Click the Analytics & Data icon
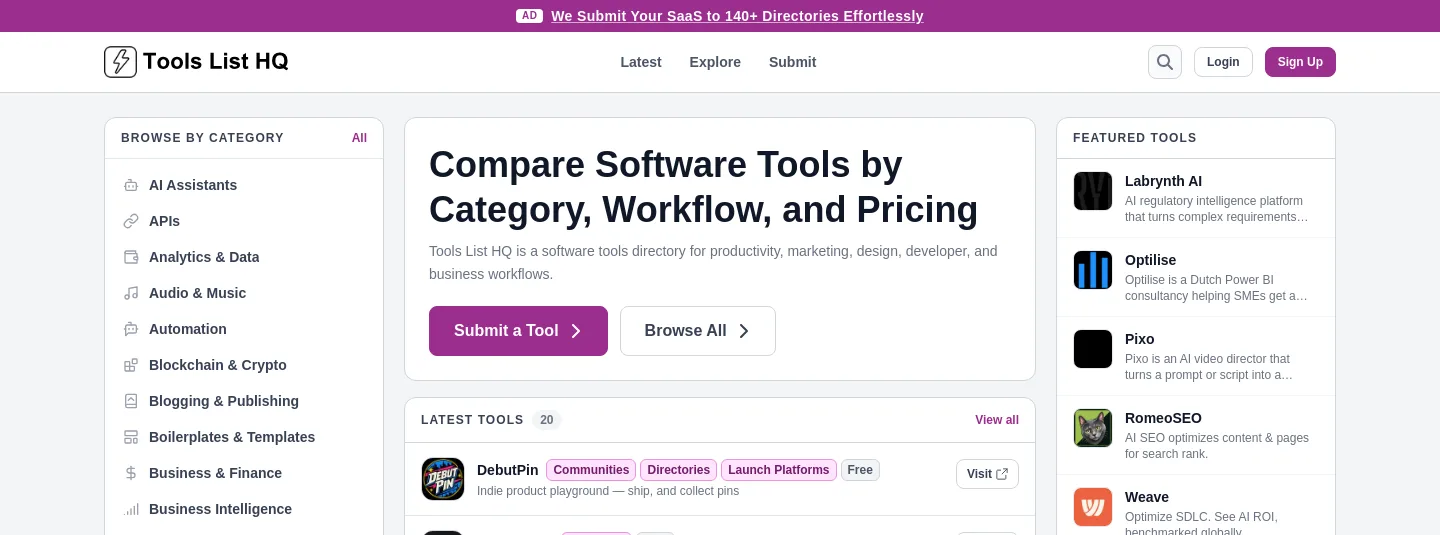This screenshot has height=535, width=1440. tap(131, 257)
